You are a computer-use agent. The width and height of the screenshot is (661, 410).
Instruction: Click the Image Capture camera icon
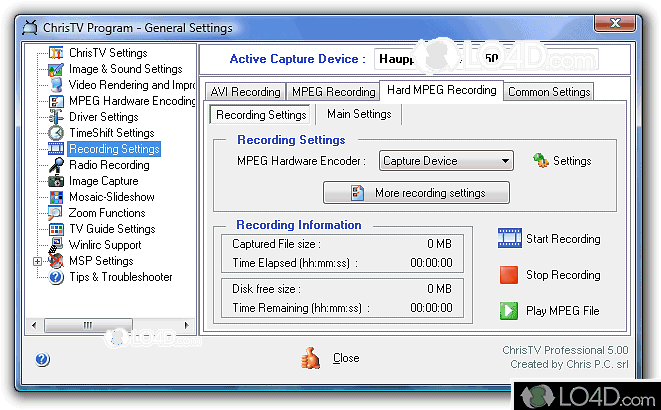pyautogui.click(x=56, y=181)
